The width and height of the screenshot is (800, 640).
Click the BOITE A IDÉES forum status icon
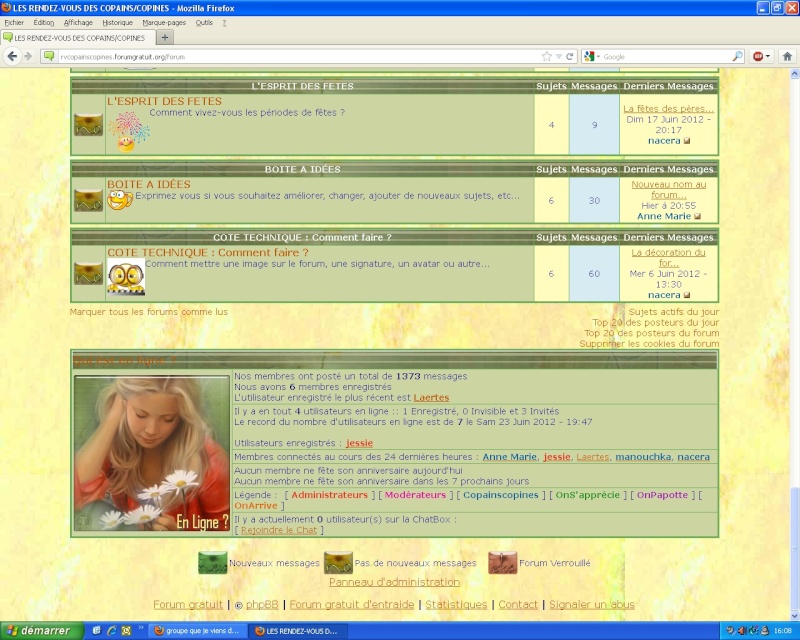pos(88,200)
